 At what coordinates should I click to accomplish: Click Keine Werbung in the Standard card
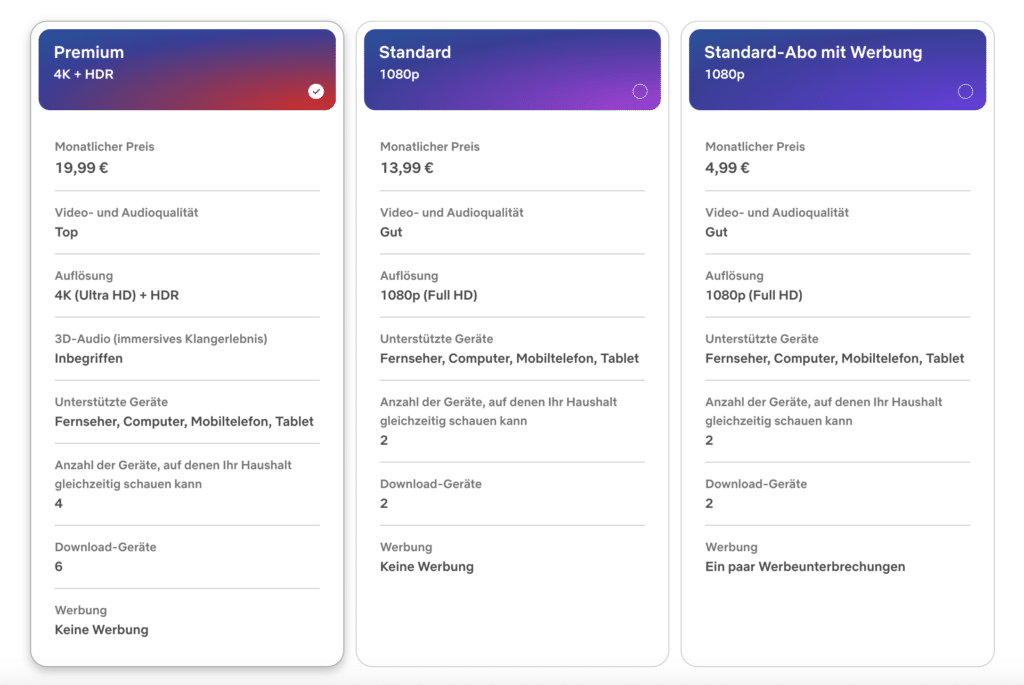(427, 566)
